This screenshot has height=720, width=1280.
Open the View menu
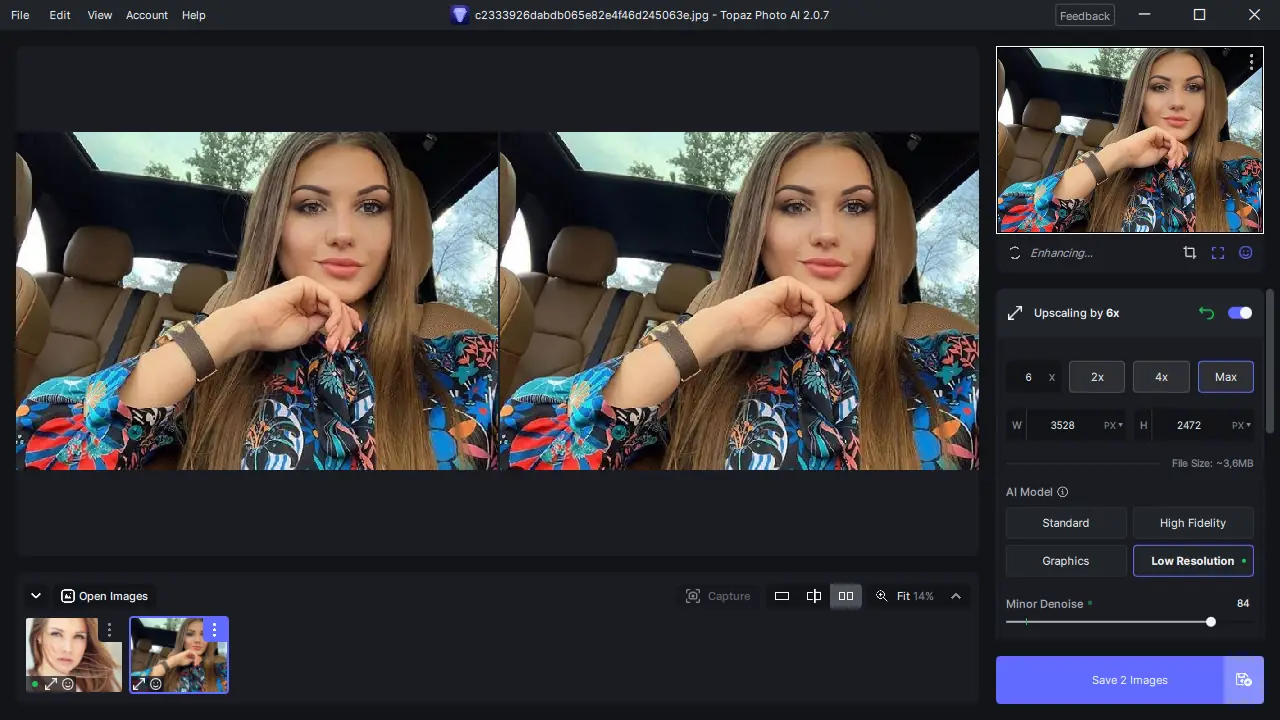tap(99, 15)
